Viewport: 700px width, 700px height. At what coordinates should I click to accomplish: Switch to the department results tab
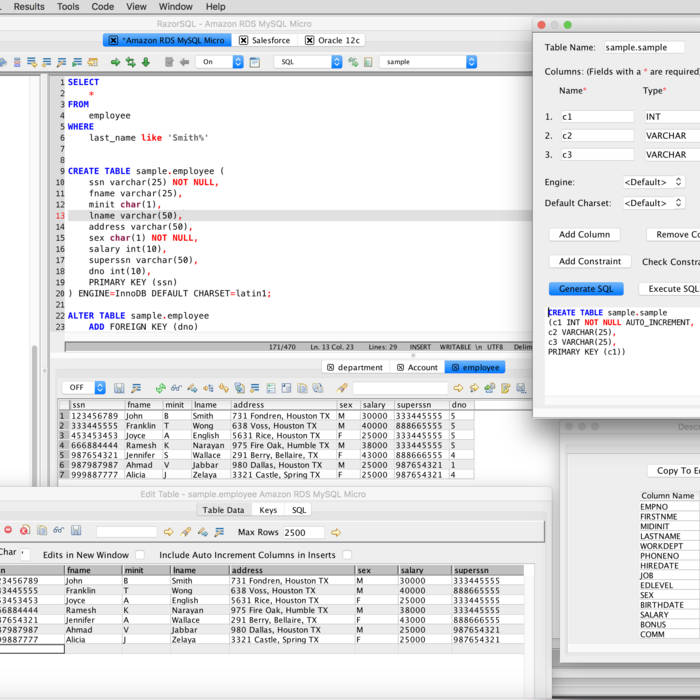356,367
